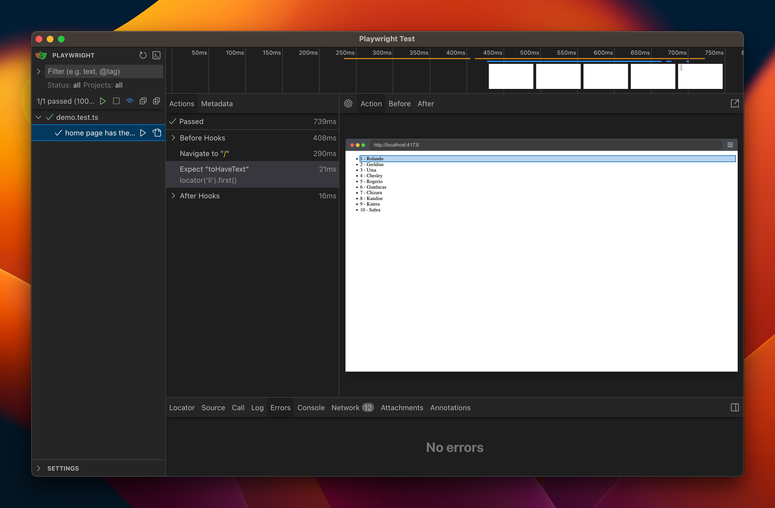Screen dimensions: 775x508
Task: Toggle the bottom panel sidebar layout
Action: [735, 408]
